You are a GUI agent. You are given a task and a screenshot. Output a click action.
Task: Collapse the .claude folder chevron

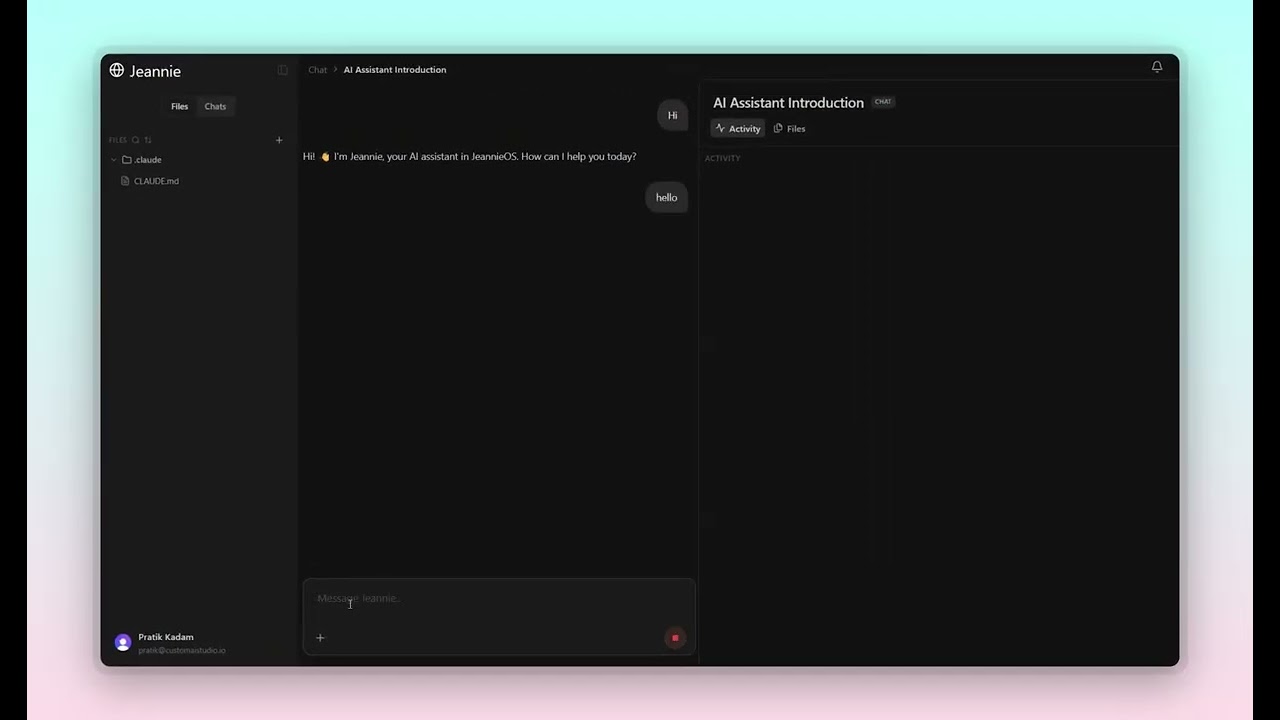click(114, 160)
